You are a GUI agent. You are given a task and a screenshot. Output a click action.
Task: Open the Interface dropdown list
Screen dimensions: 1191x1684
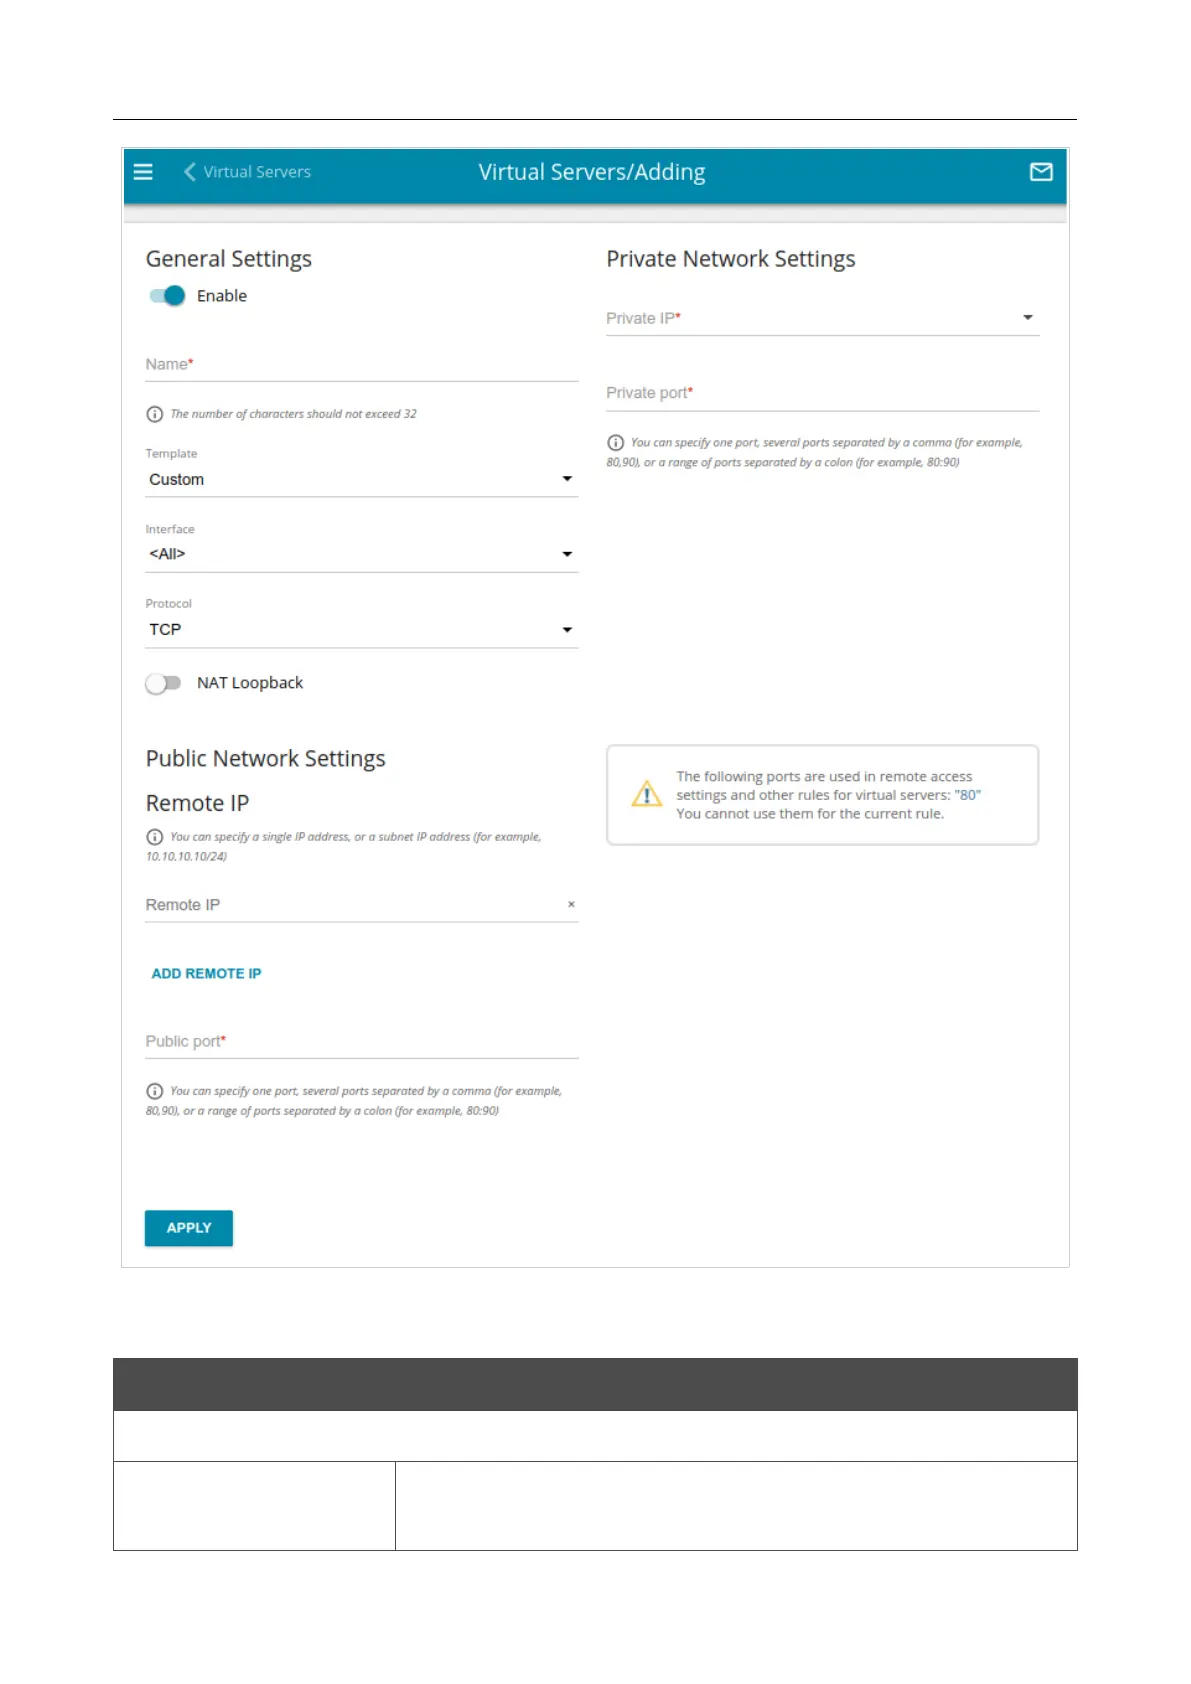click(361, 554)
